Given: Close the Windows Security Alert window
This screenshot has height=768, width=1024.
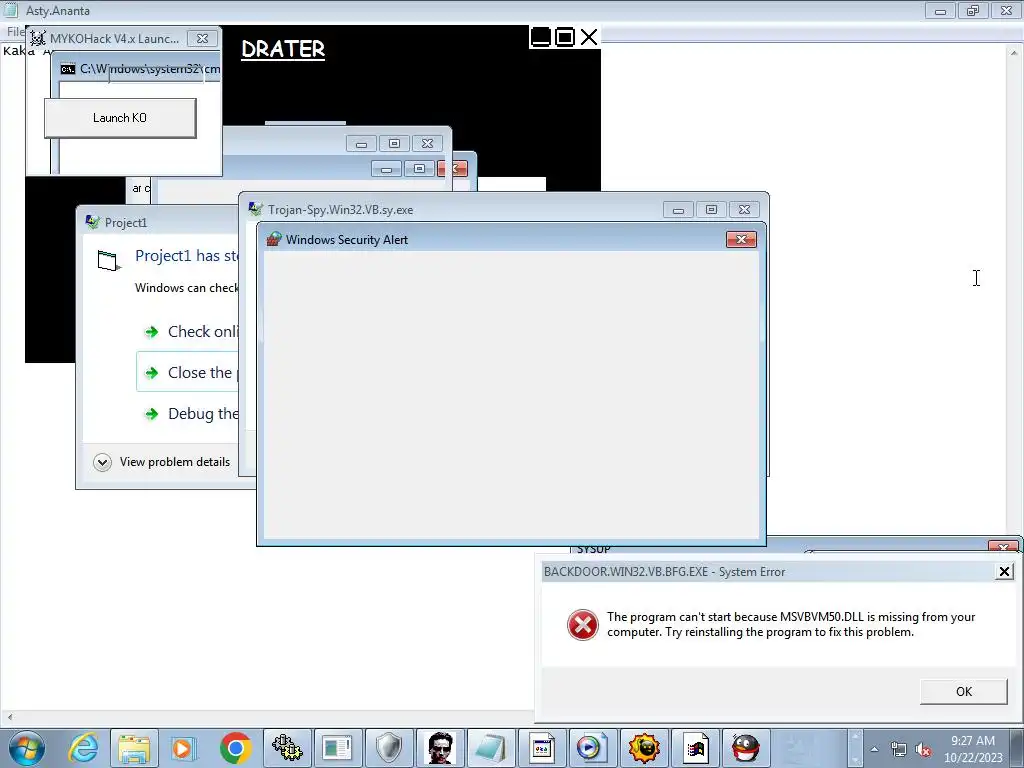Looking at the screenshot, I should [741, 240].
